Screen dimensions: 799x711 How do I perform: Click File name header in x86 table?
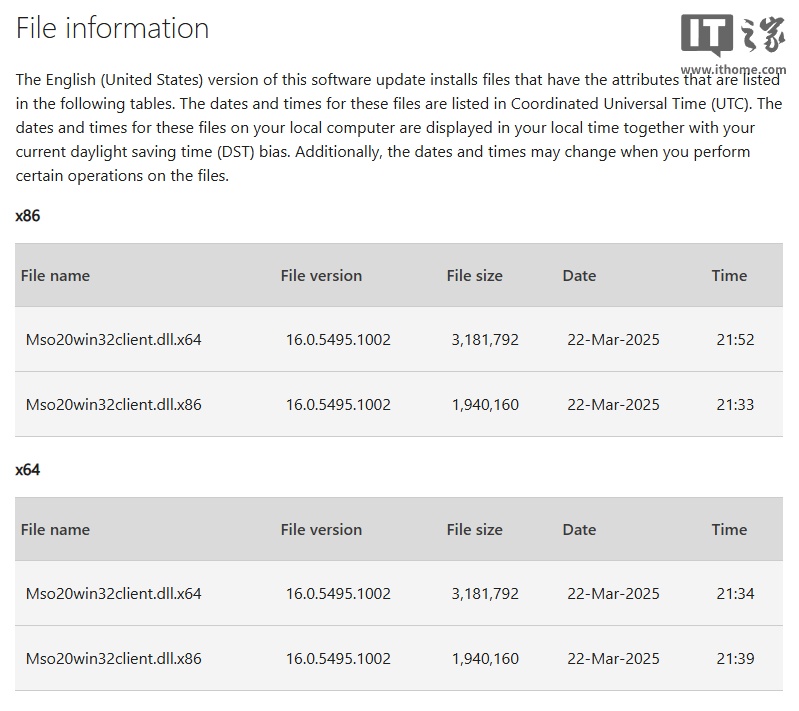pos(55,276)
